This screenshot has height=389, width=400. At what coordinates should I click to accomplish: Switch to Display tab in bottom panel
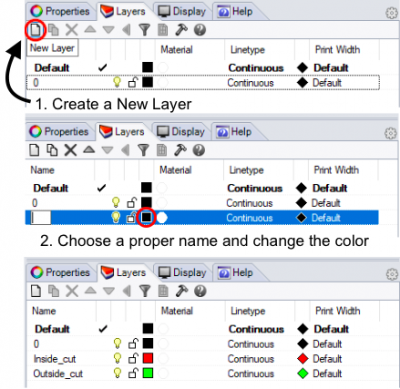(x=182, y=272)
